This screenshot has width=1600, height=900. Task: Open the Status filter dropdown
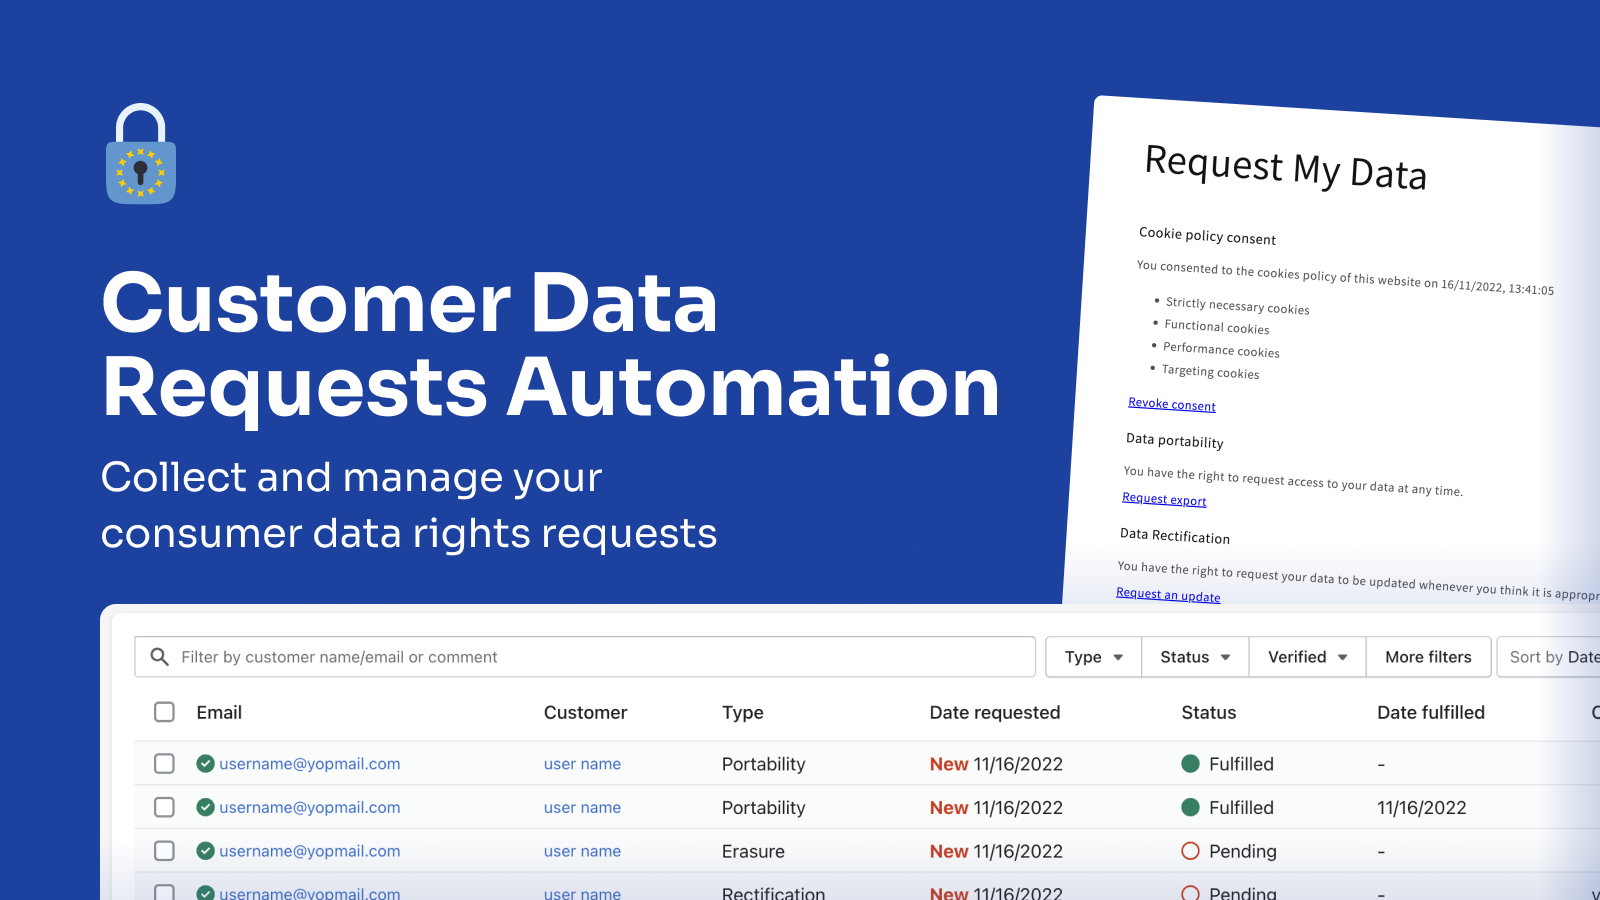pos(1194,657)
